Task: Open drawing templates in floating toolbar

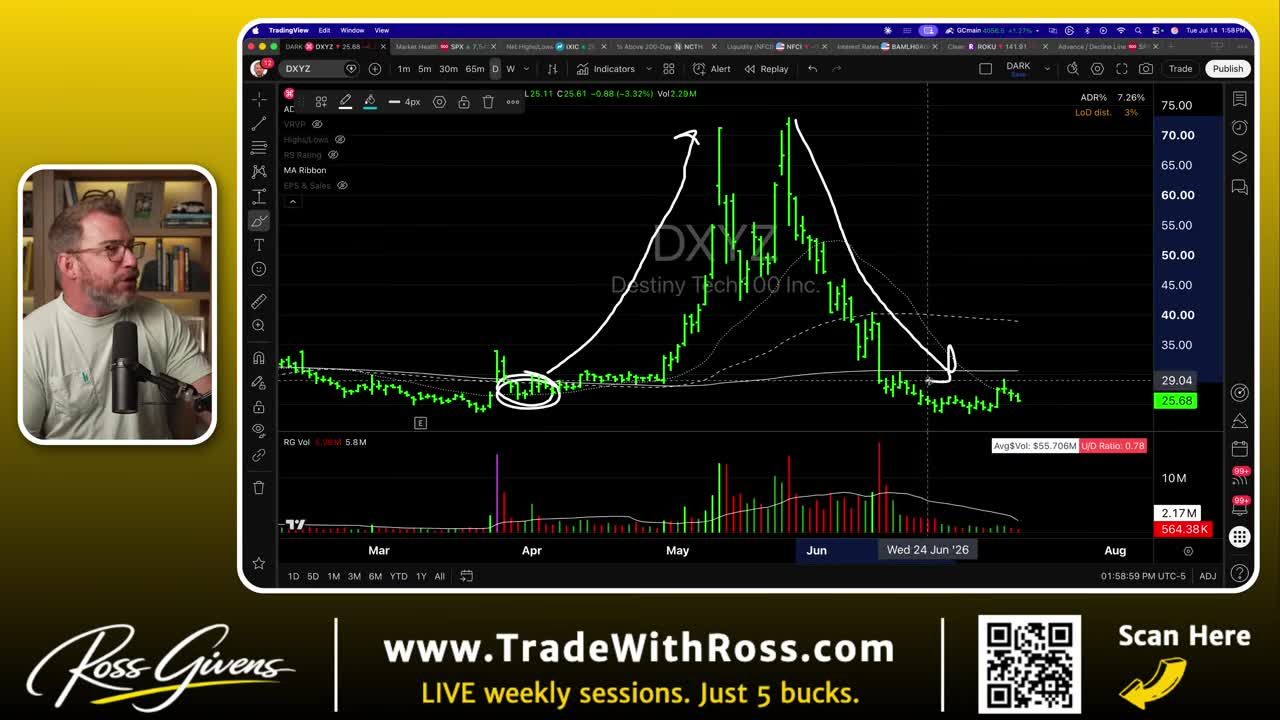Action: [321, 102]
